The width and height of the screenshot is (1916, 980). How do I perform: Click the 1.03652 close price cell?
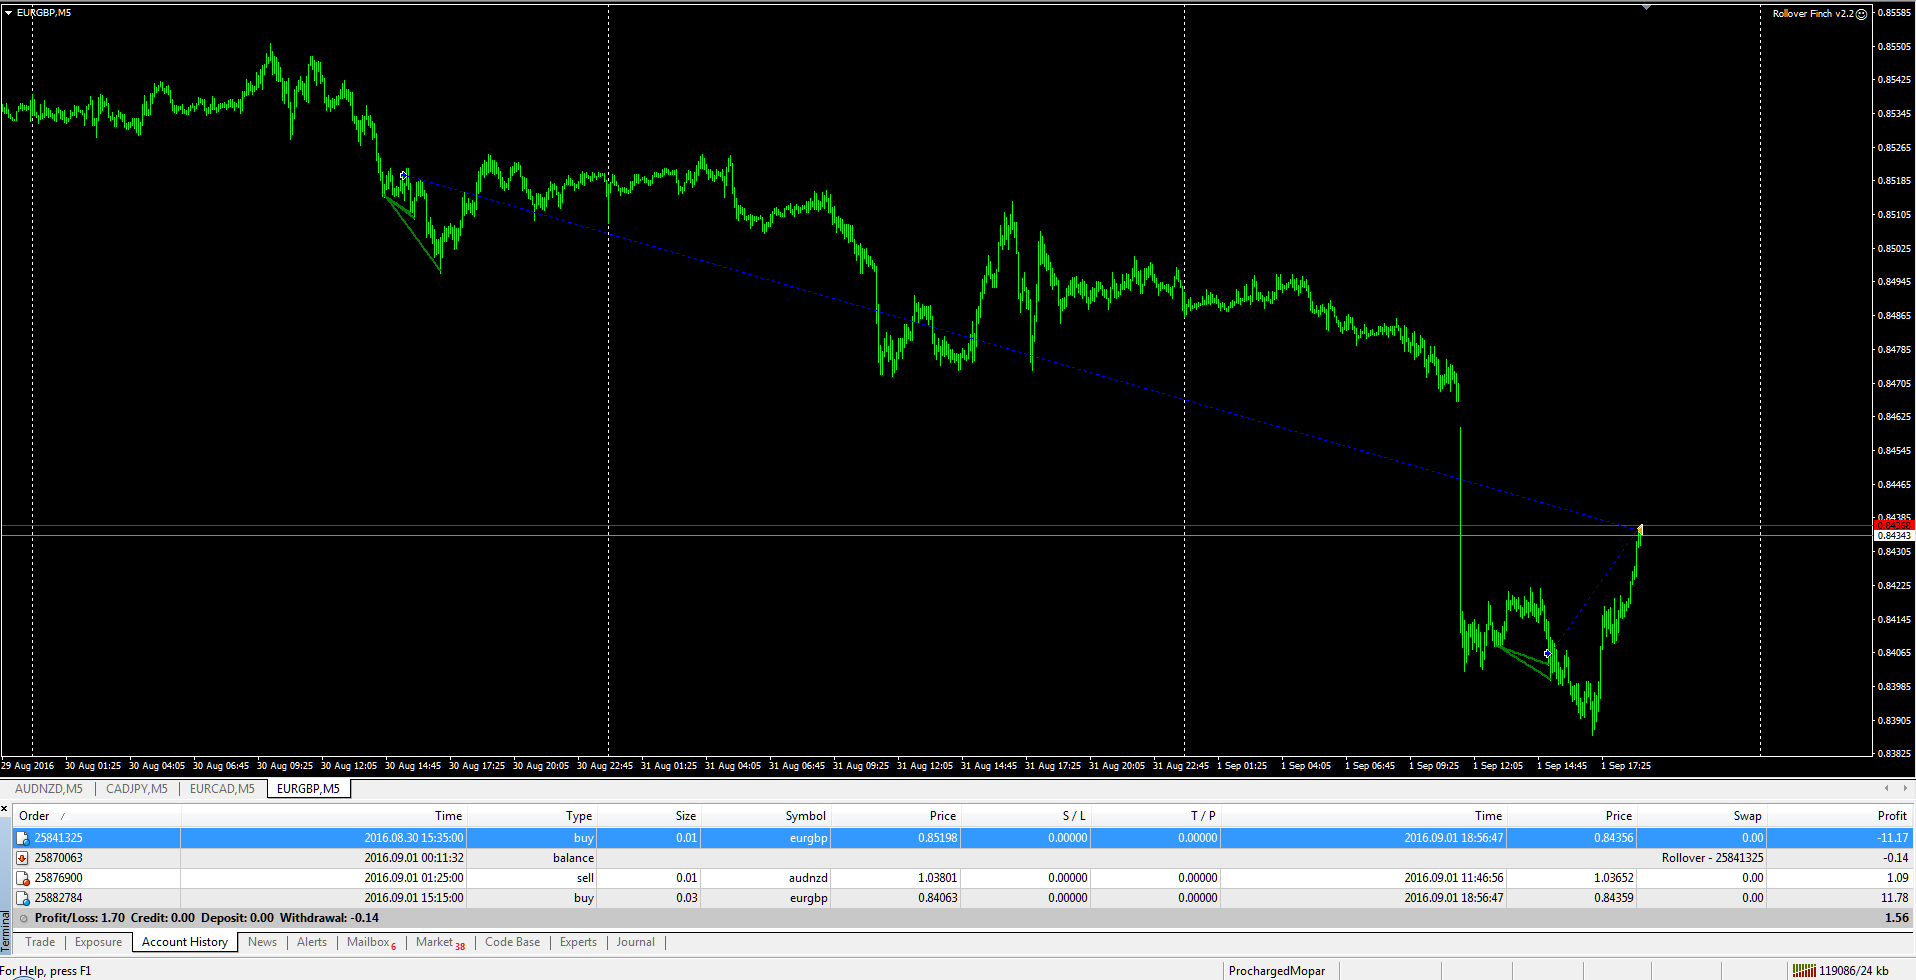pos(1613,878)
